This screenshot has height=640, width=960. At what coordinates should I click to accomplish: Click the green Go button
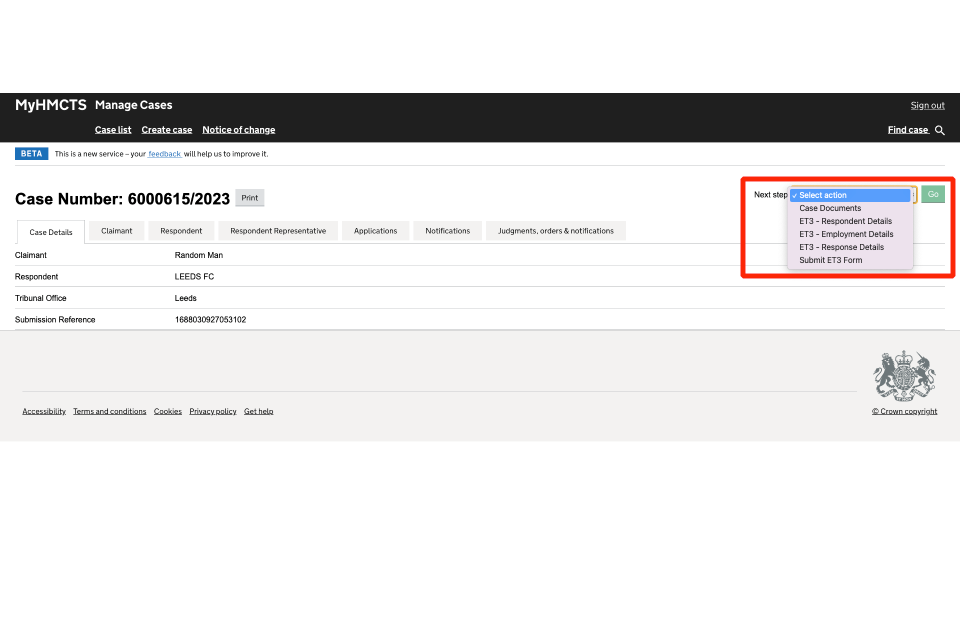pyautogui.click(x=933, y=195)
